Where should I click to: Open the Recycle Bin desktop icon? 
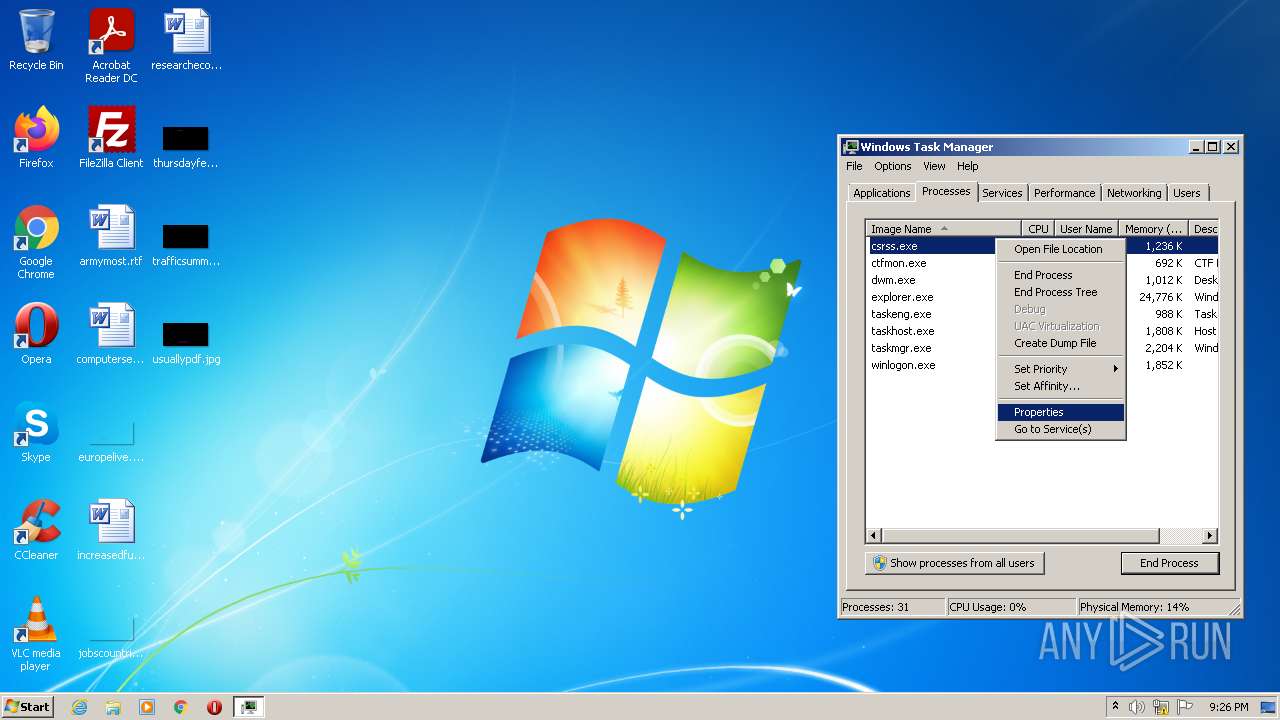pos(36,40)
